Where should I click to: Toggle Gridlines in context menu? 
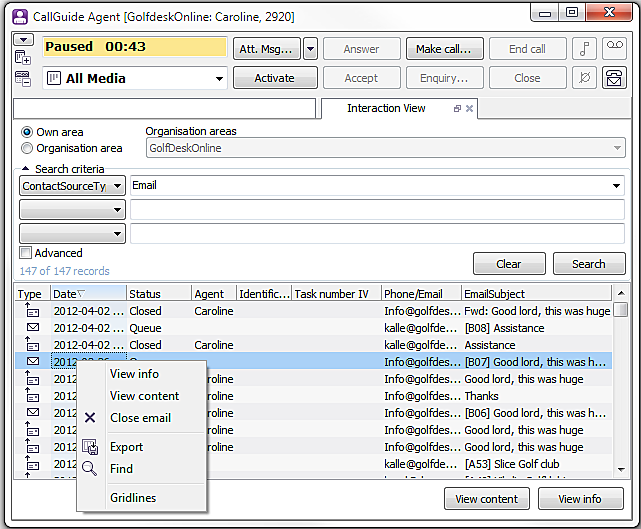133,498
